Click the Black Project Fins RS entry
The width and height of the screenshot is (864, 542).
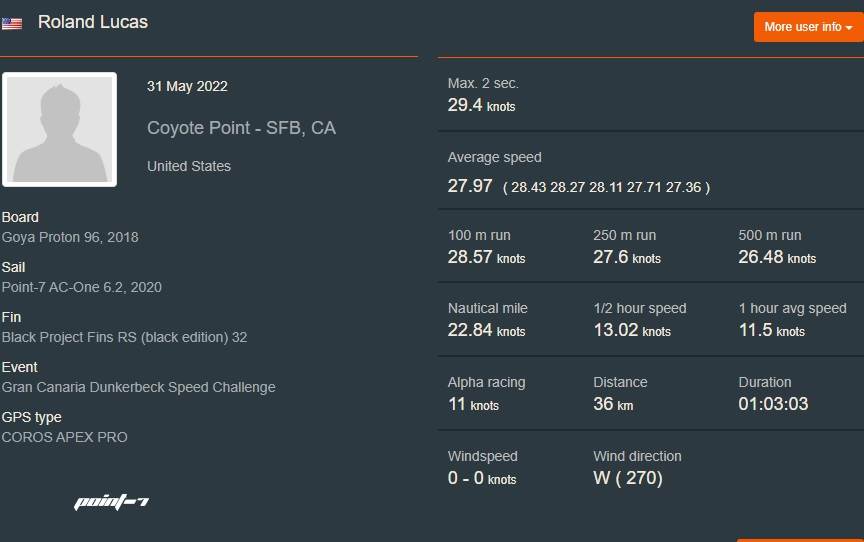(124, 337)
